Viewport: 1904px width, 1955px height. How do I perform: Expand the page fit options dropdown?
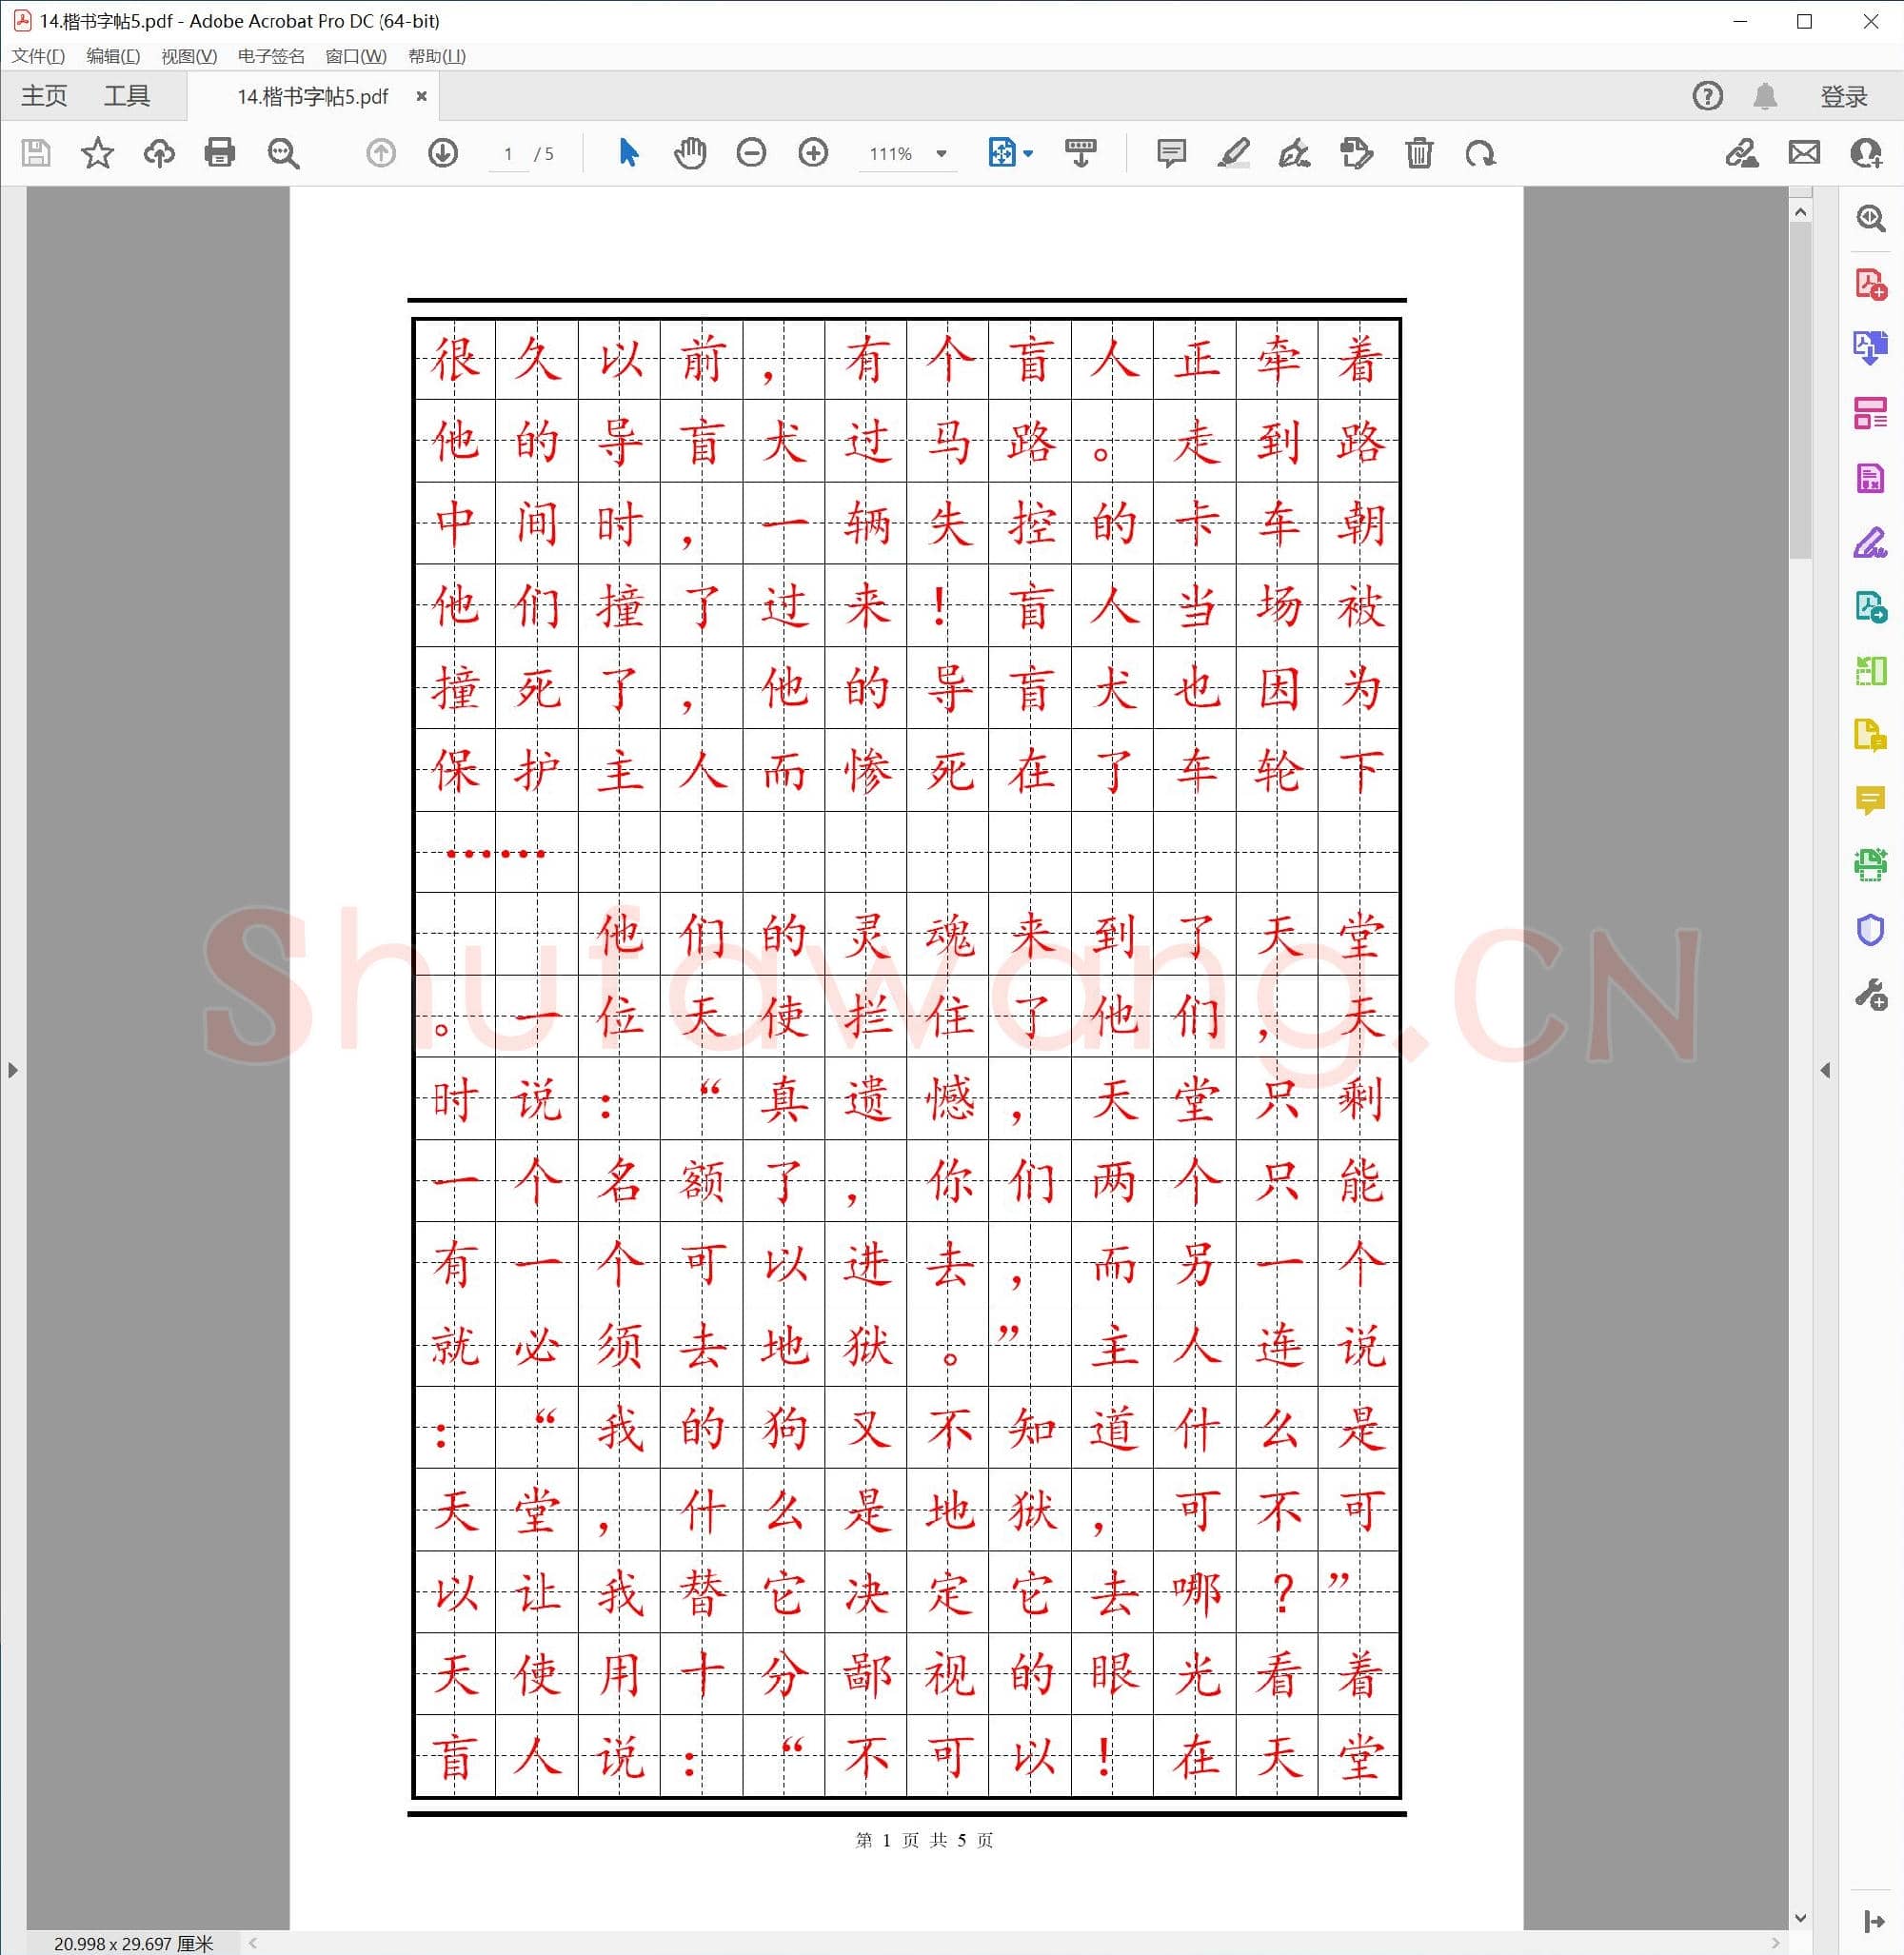pyautogui.click(x=1028, y=154)
